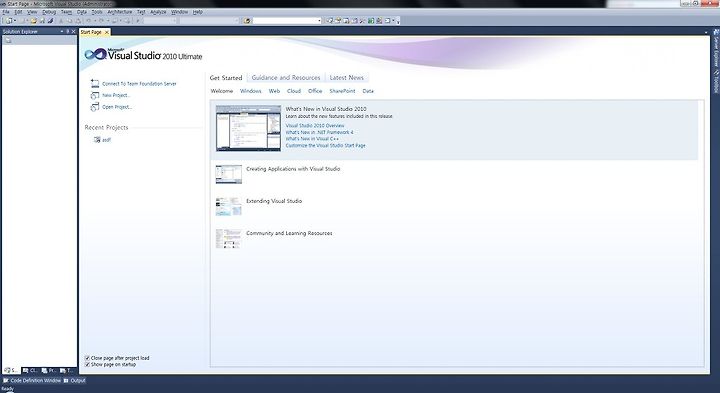Open the Analyze menu
Screen dimensions: 720x393
(158, 12)
